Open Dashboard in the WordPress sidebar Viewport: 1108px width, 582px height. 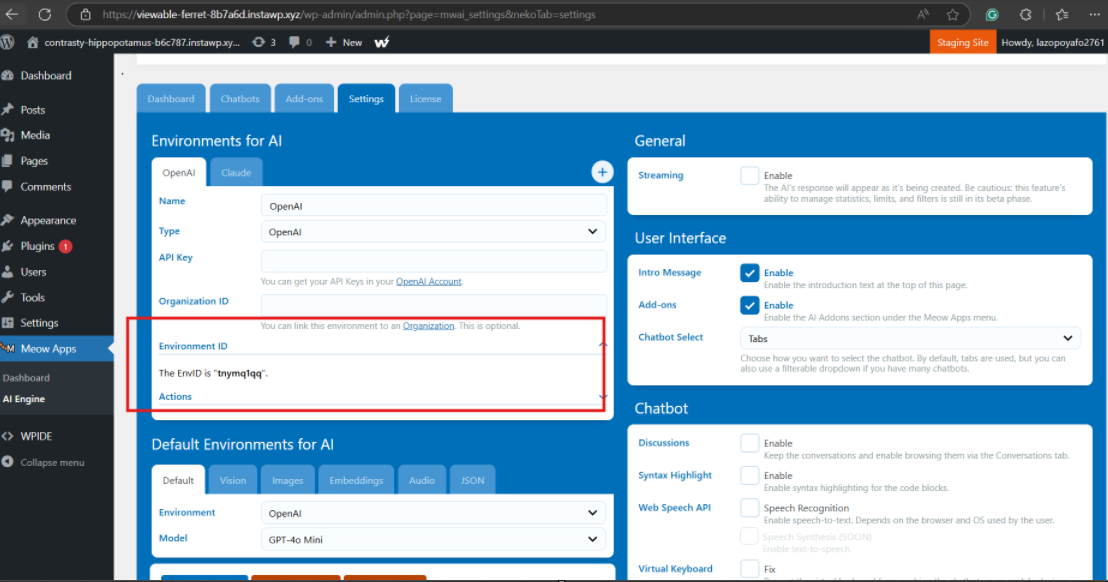coord(46,76)
